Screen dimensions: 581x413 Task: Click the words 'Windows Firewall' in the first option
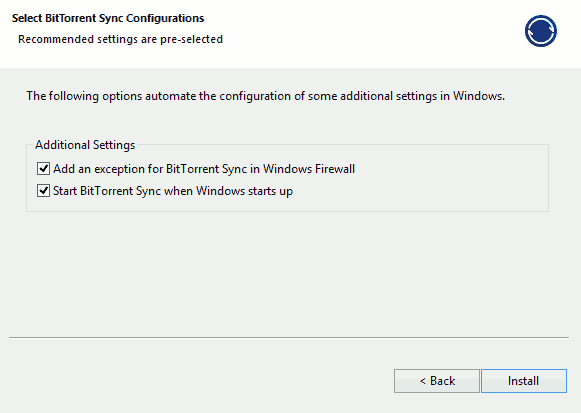tap(309, 169)
